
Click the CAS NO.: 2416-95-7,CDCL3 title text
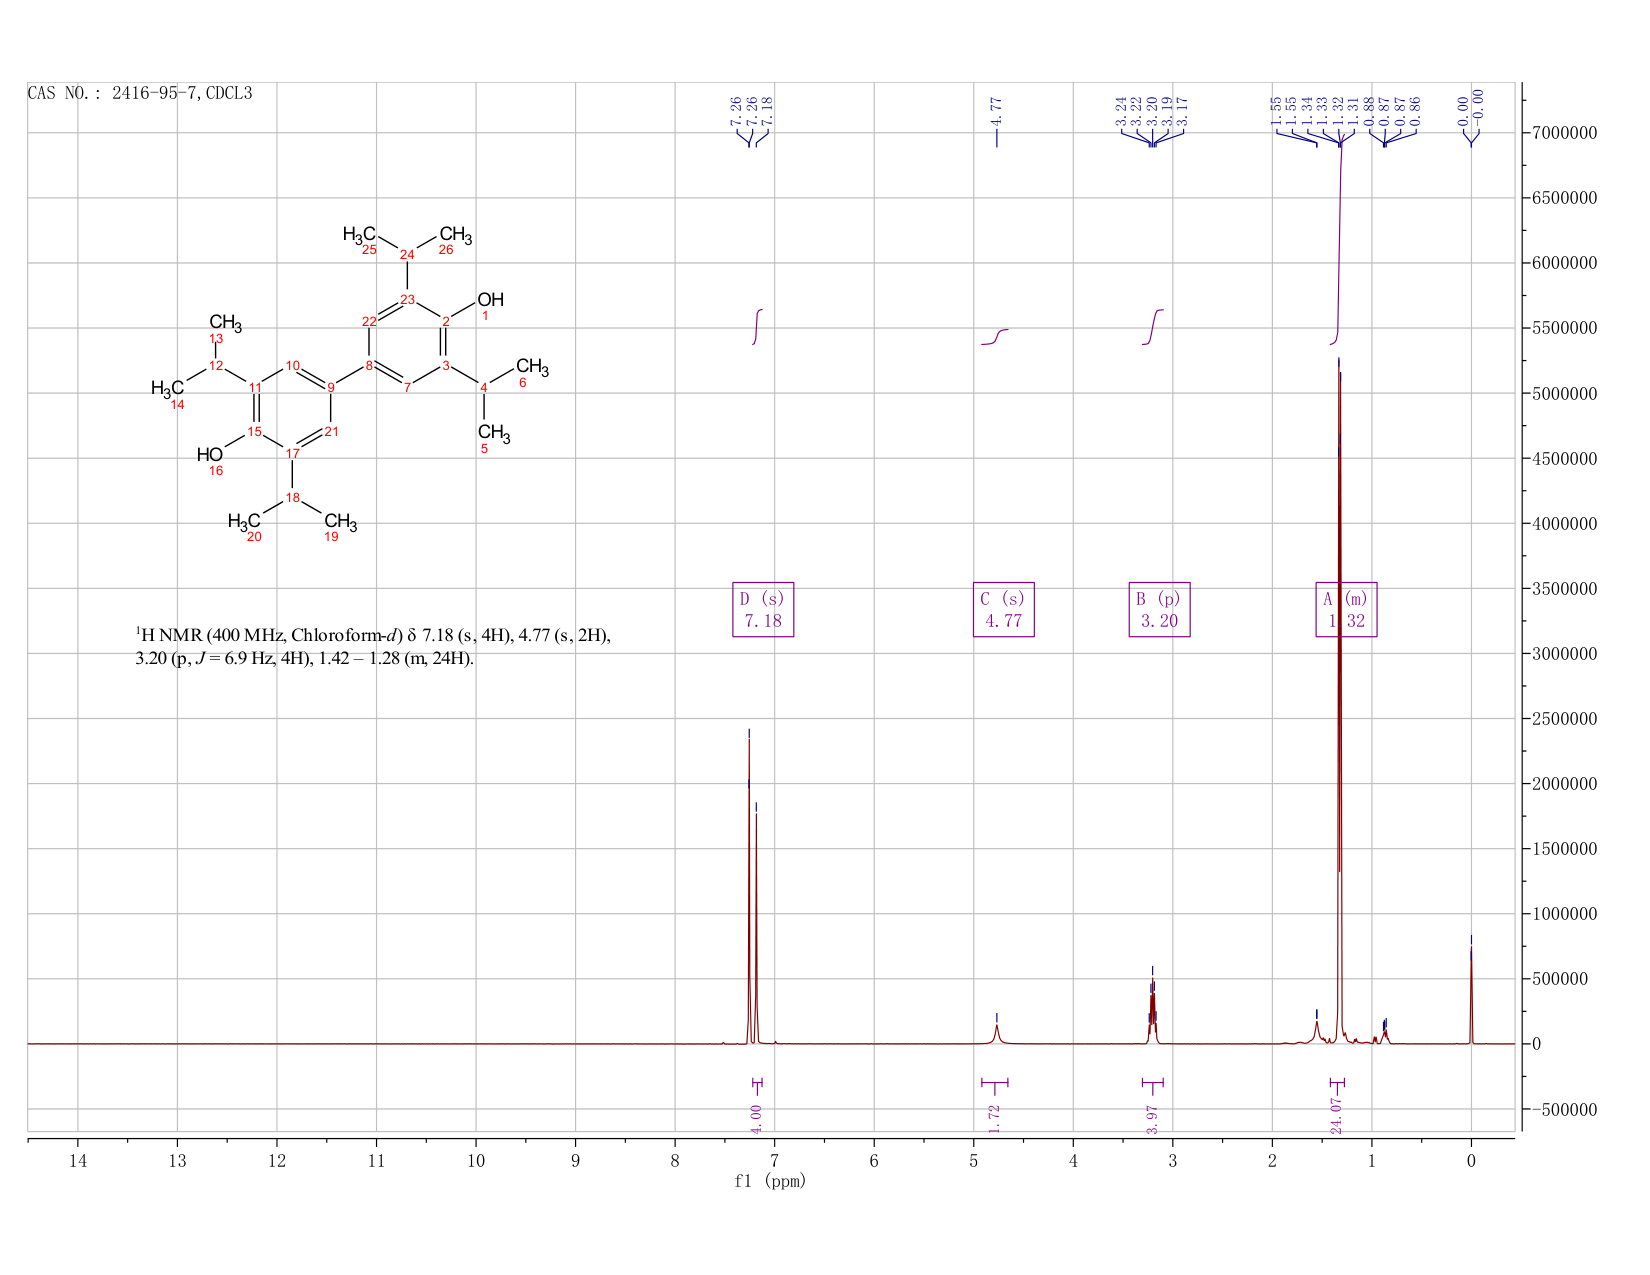140,94
